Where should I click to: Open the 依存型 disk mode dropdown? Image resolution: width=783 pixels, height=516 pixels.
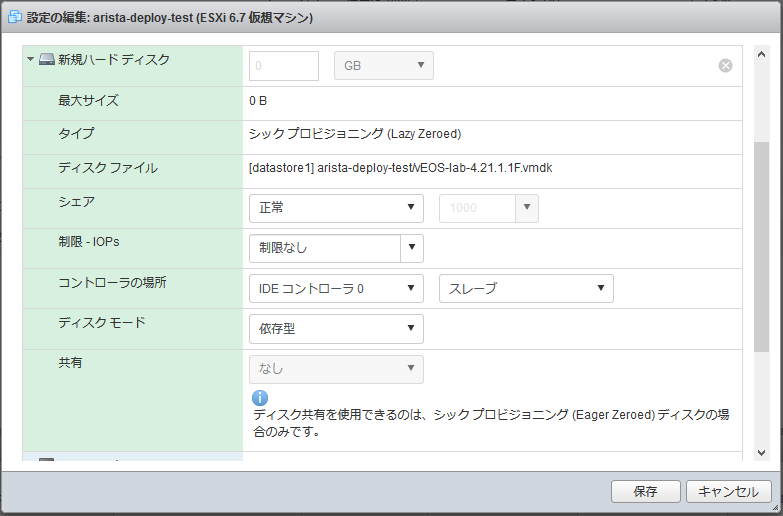tap(336, 329)
